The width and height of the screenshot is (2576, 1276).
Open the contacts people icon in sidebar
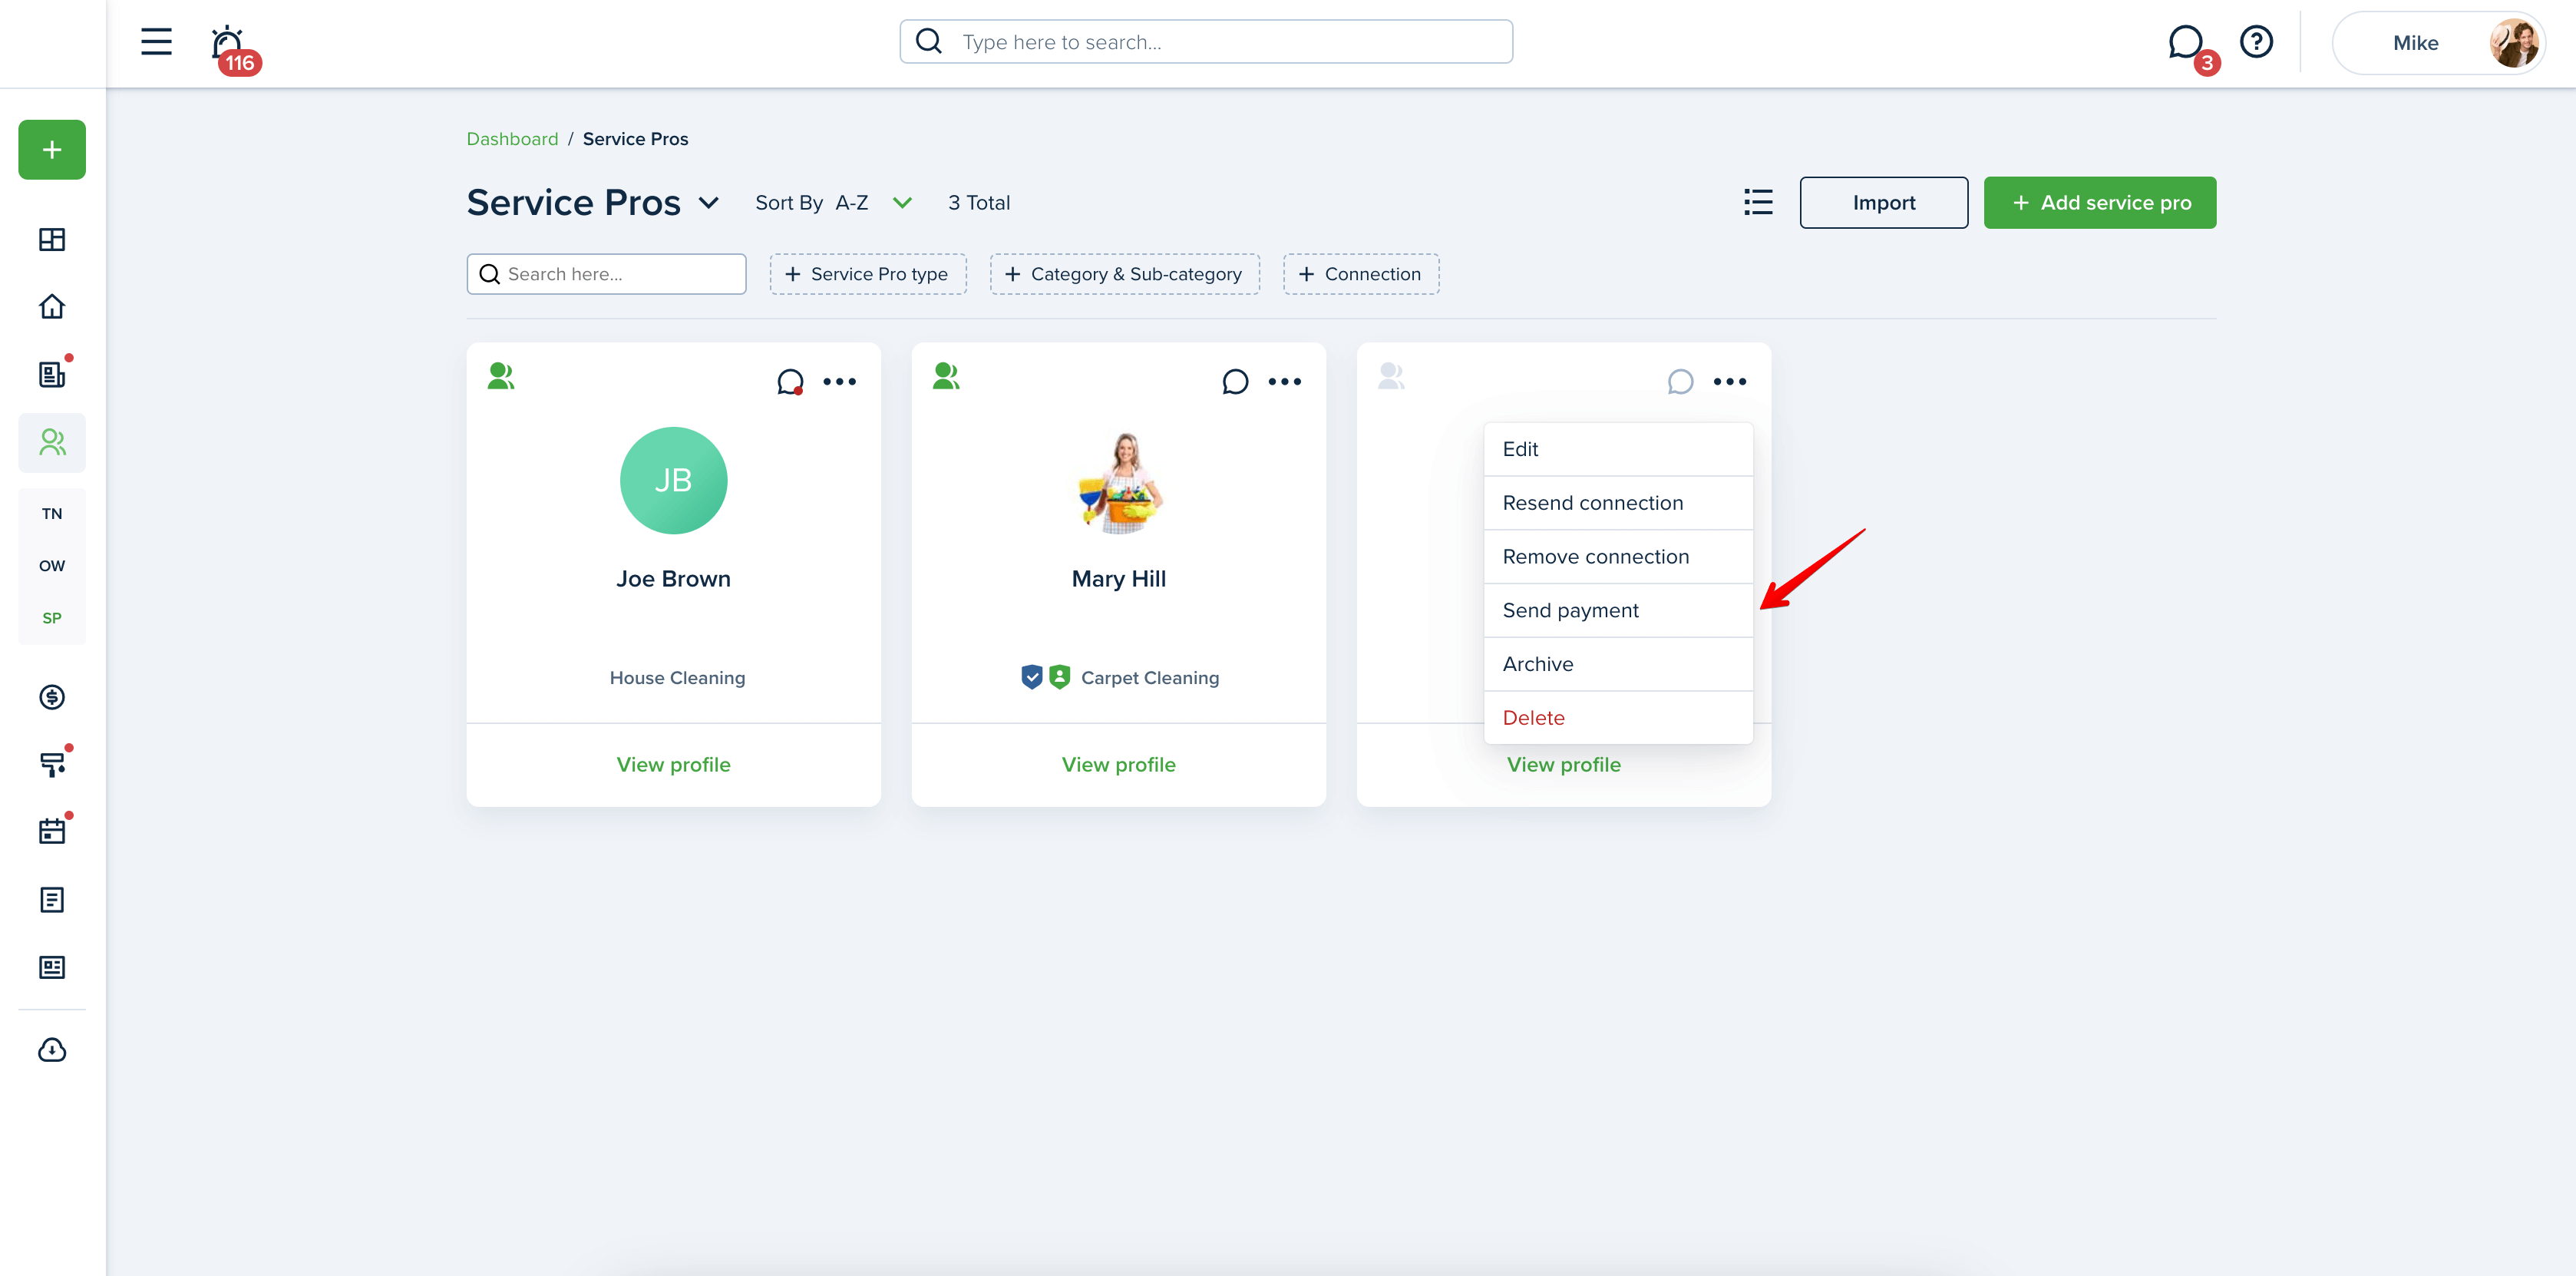(x=52, y=442)
